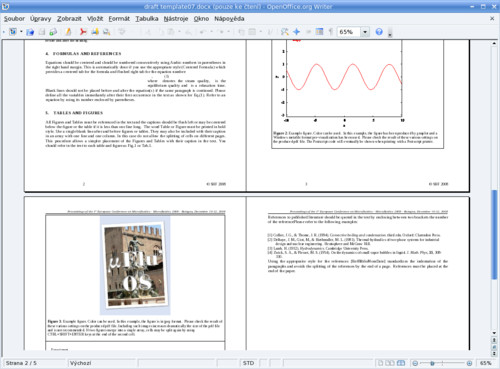Open the Navigator star icon
This screenshot has width=500, height=369.
pyautogui.click(x=296, y=32)
